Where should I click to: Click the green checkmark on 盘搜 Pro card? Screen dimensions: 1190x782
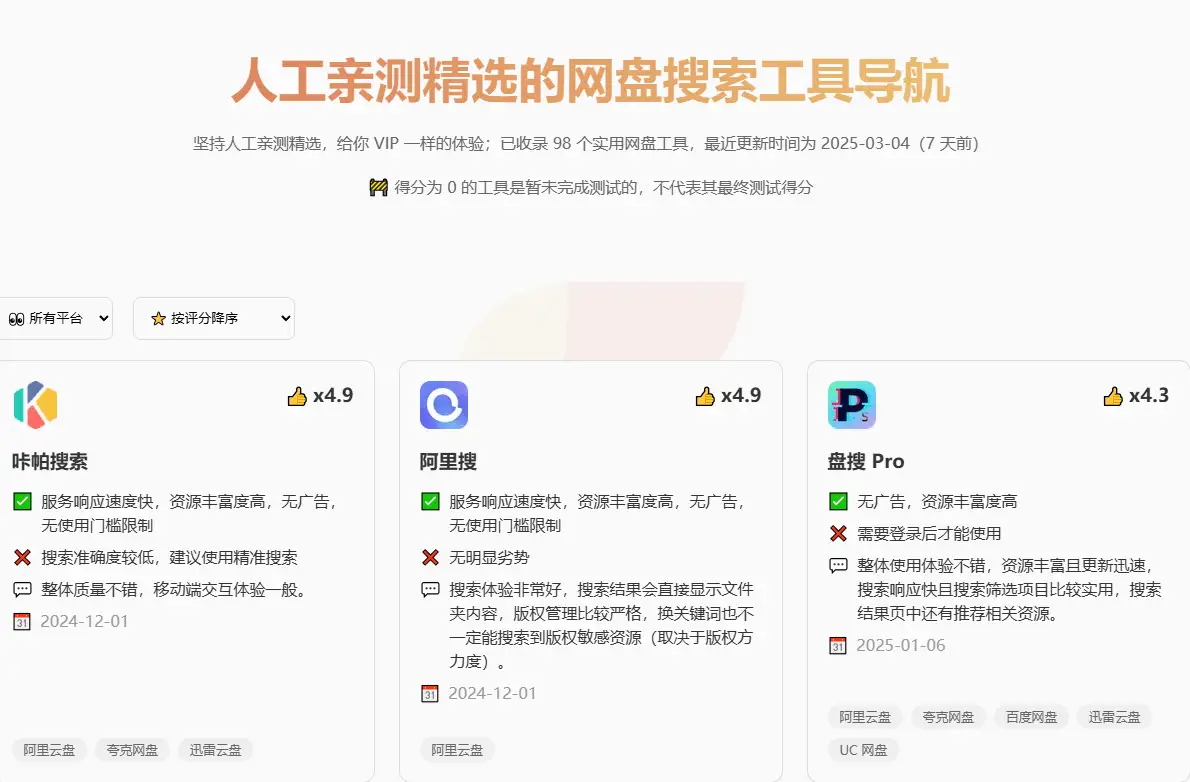pyautogui.click(x=838, y=502)
